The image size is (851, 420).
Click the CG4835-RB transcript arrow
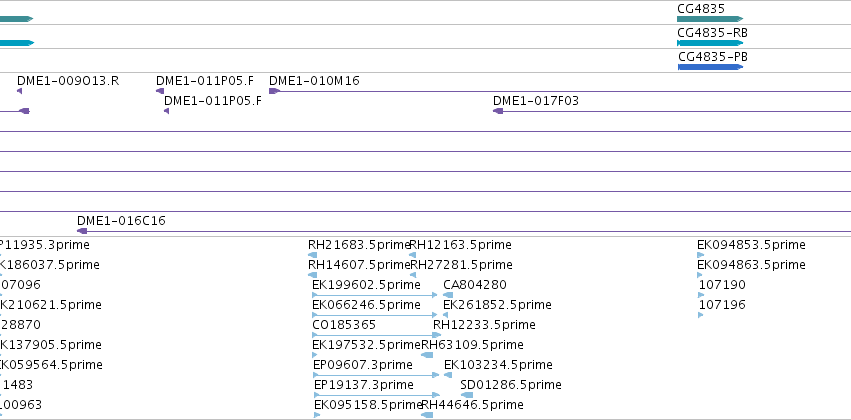point(710,43)
